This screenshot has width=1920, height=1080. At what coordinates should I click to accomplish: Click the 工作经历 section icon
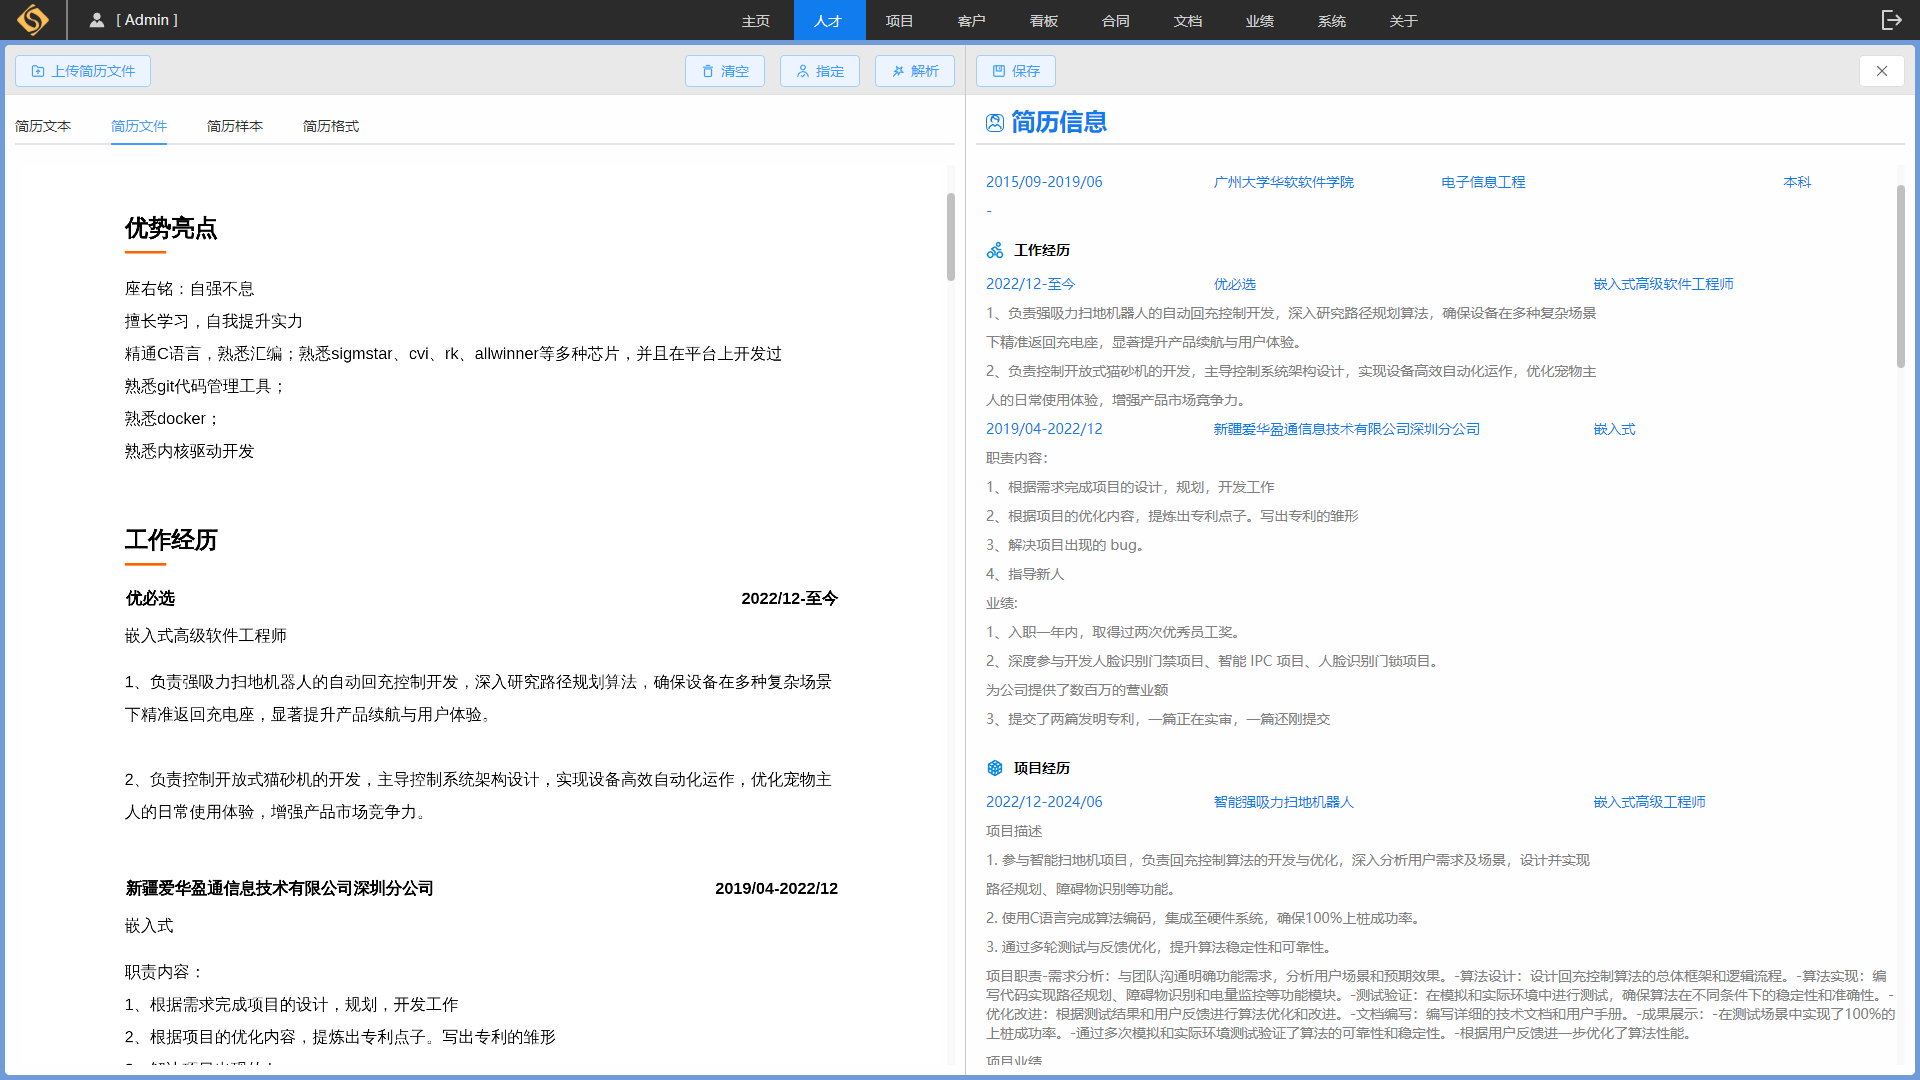click(995, 250)
